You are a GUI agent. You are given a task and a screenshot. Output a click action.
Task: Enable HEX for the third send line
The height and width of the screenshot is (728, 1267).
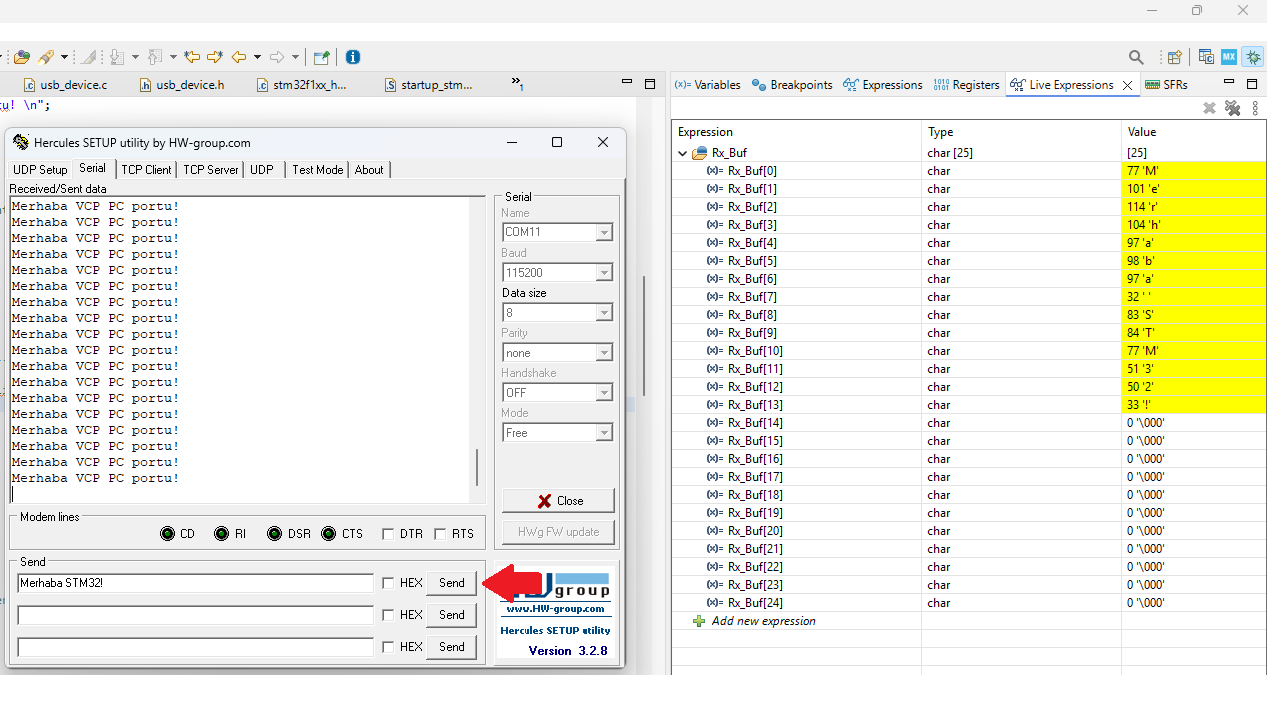(388, 647)
